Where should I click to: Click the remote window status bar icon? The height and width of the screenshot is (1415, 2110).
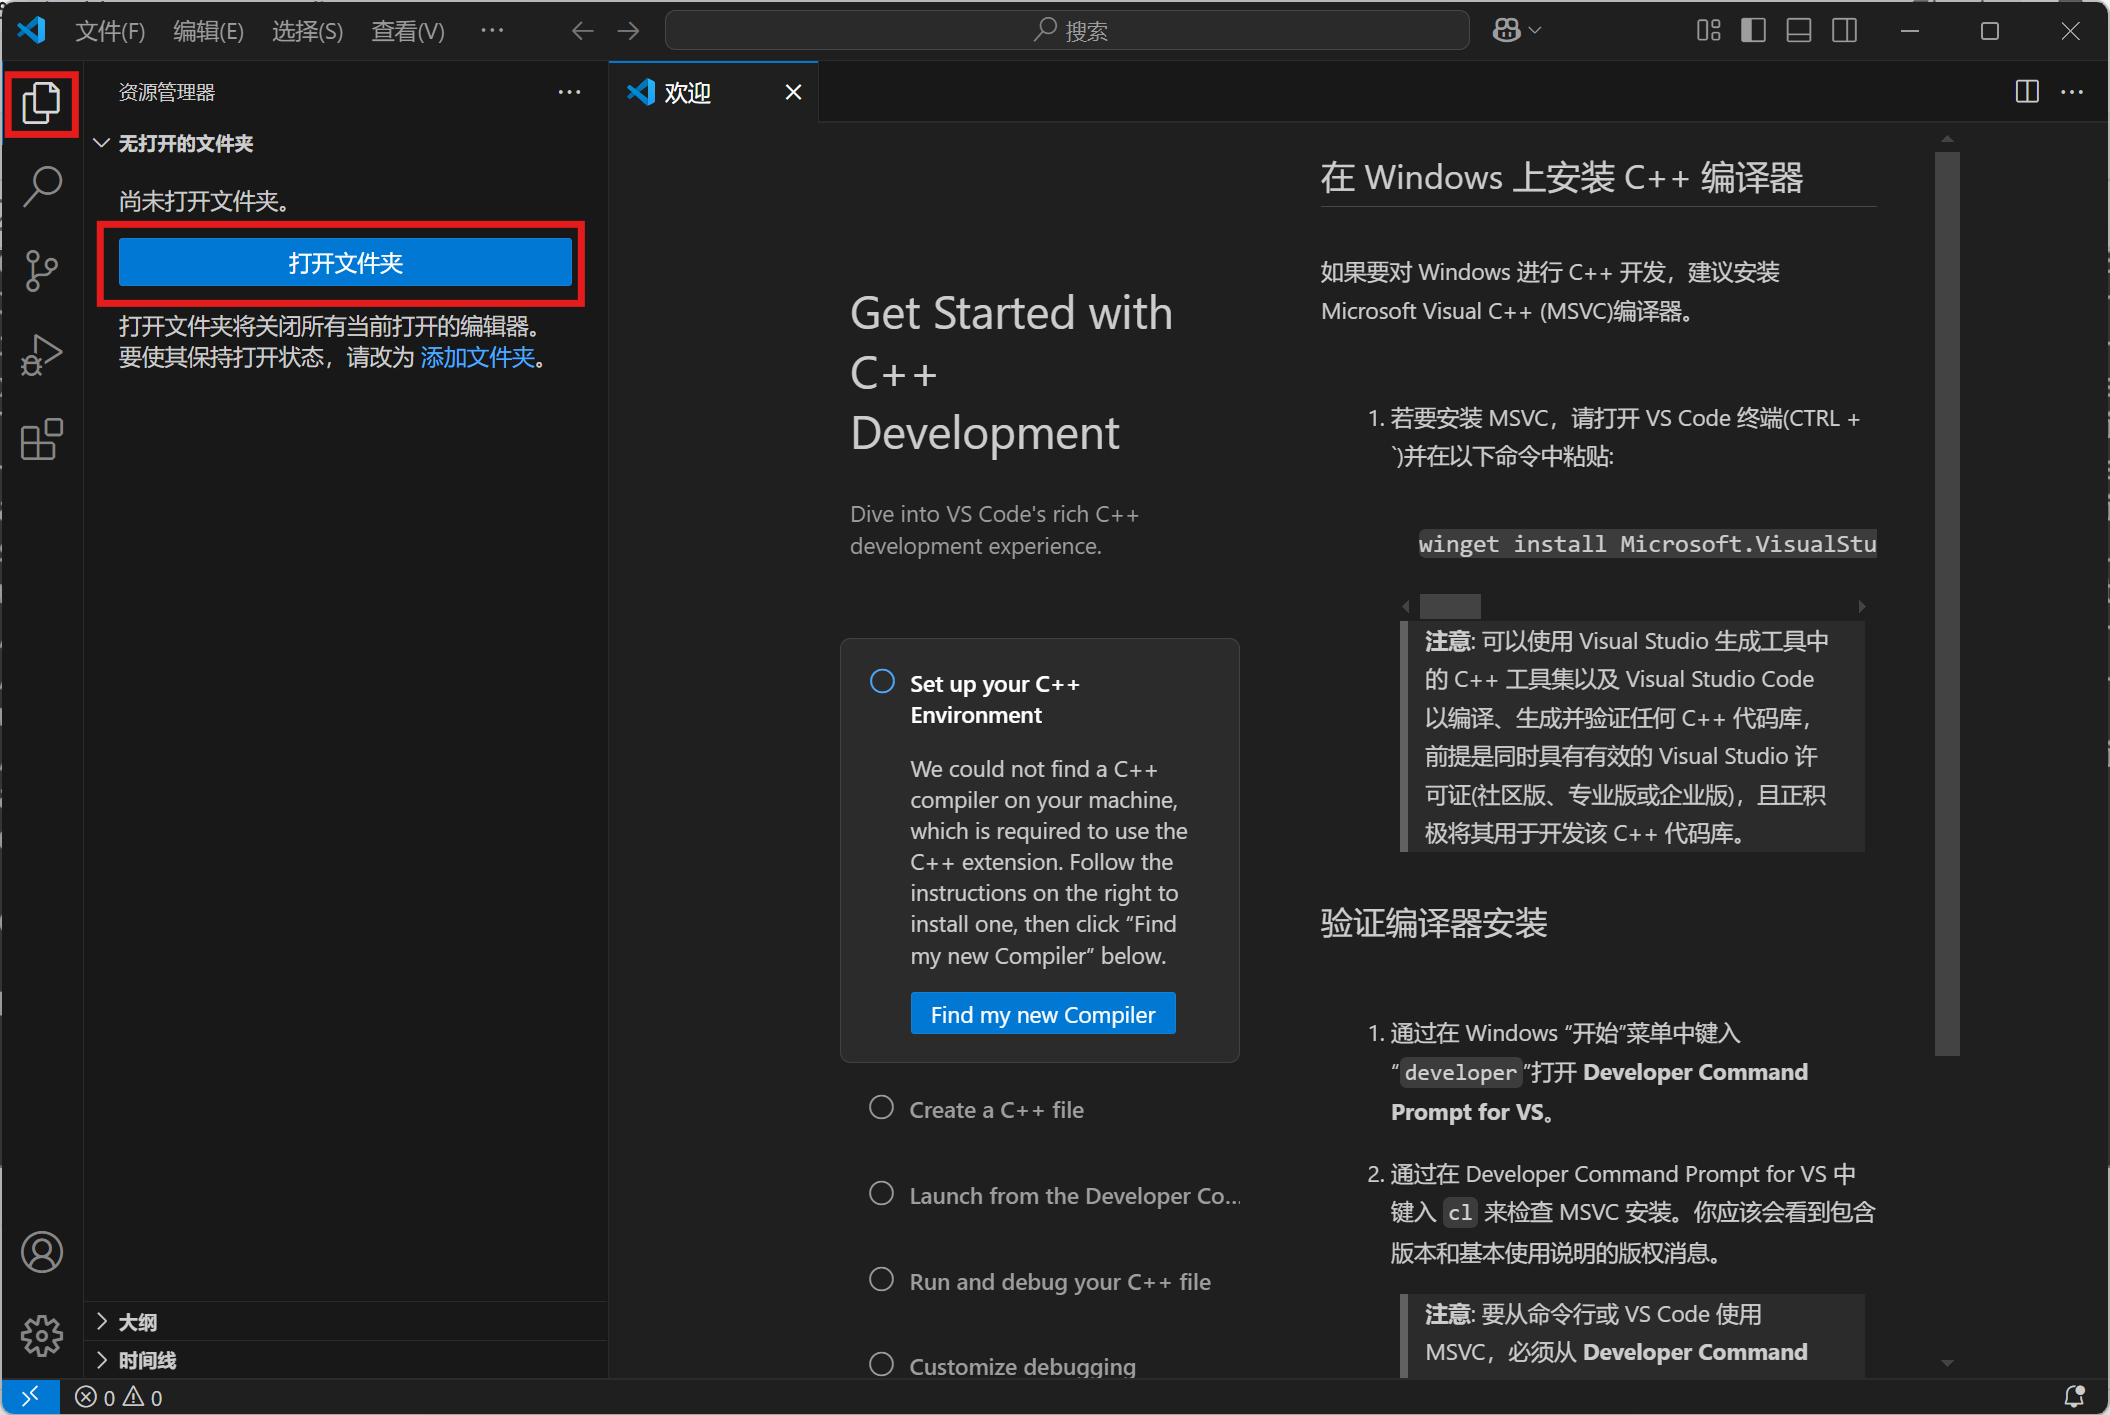tap(30, 1396)
